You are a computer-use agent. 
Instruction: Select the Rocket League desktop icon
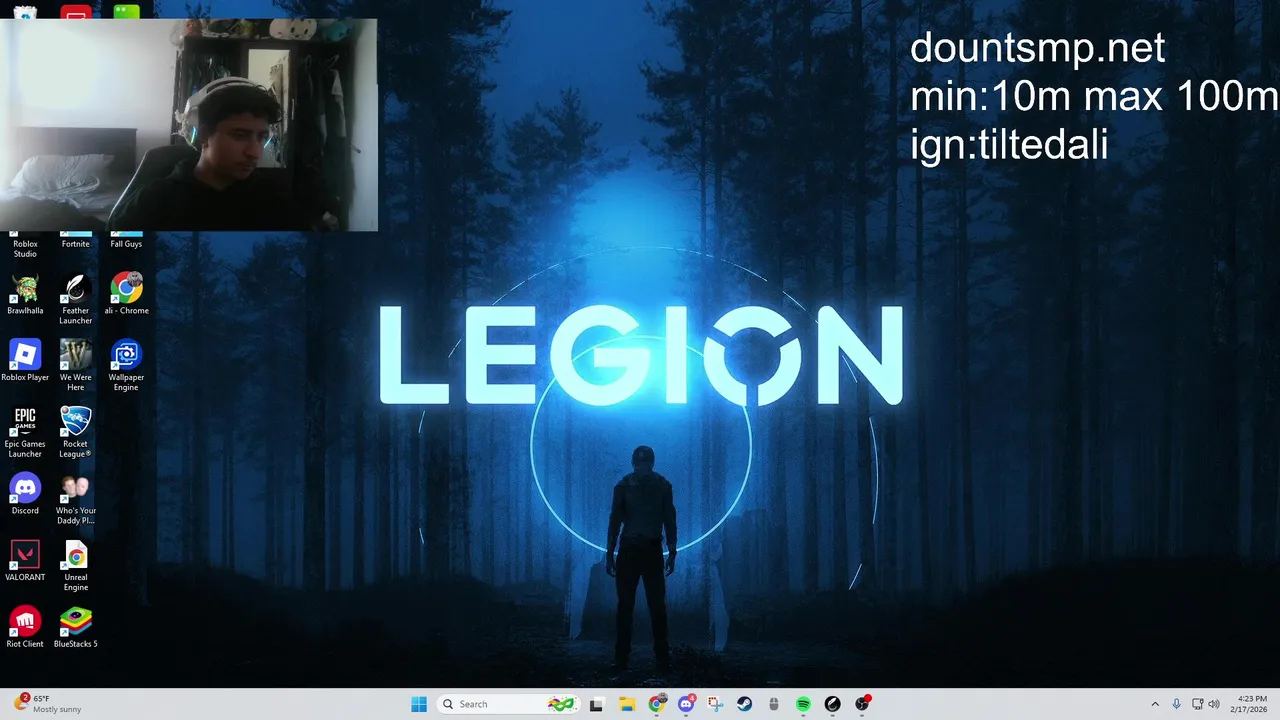point(76,432)
